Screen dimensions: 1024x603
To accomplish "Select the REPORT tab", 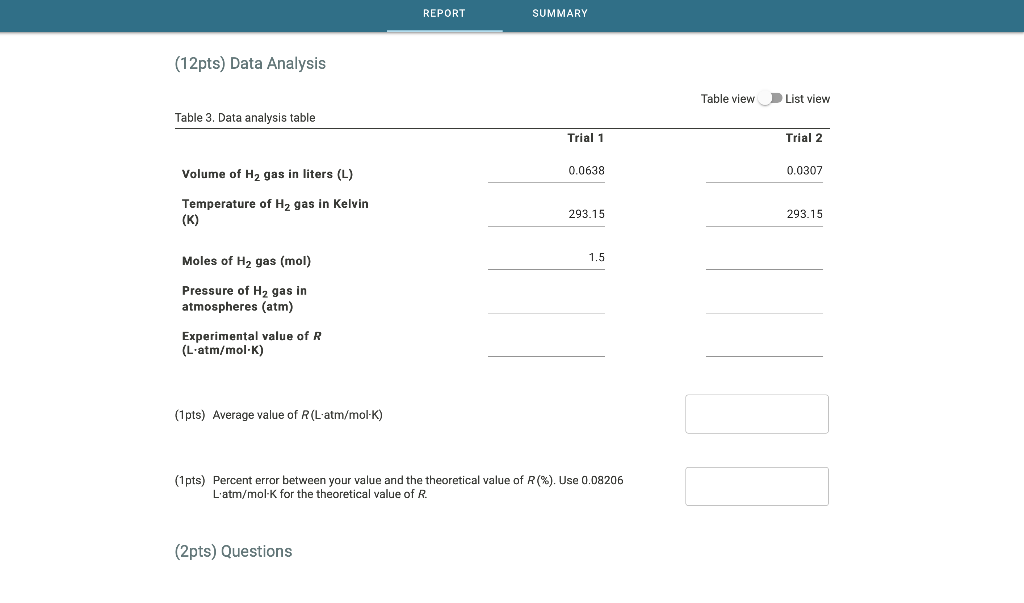I will coord(444,13).
